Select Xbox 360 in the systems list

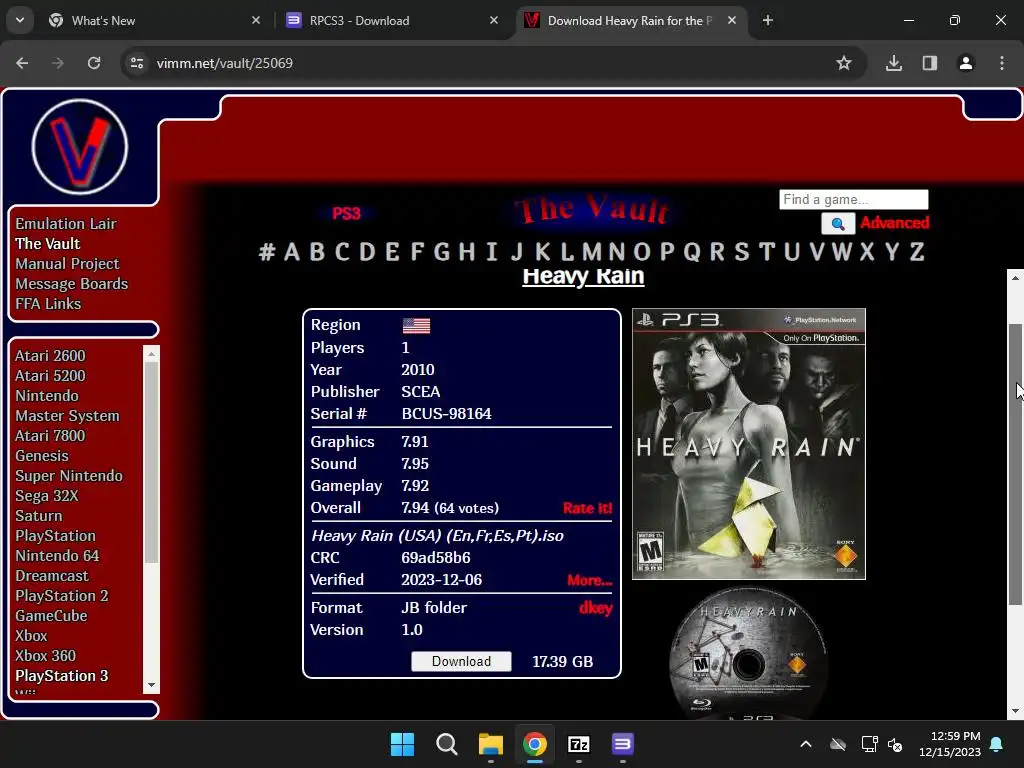(x=46, y=656)
